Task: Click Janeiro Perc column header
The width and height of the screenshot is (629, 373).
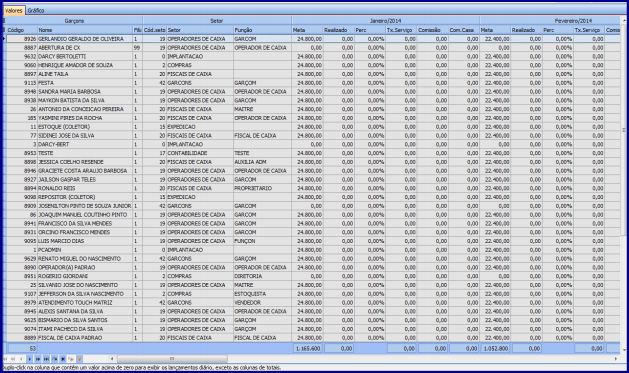Action: [370, 30]
